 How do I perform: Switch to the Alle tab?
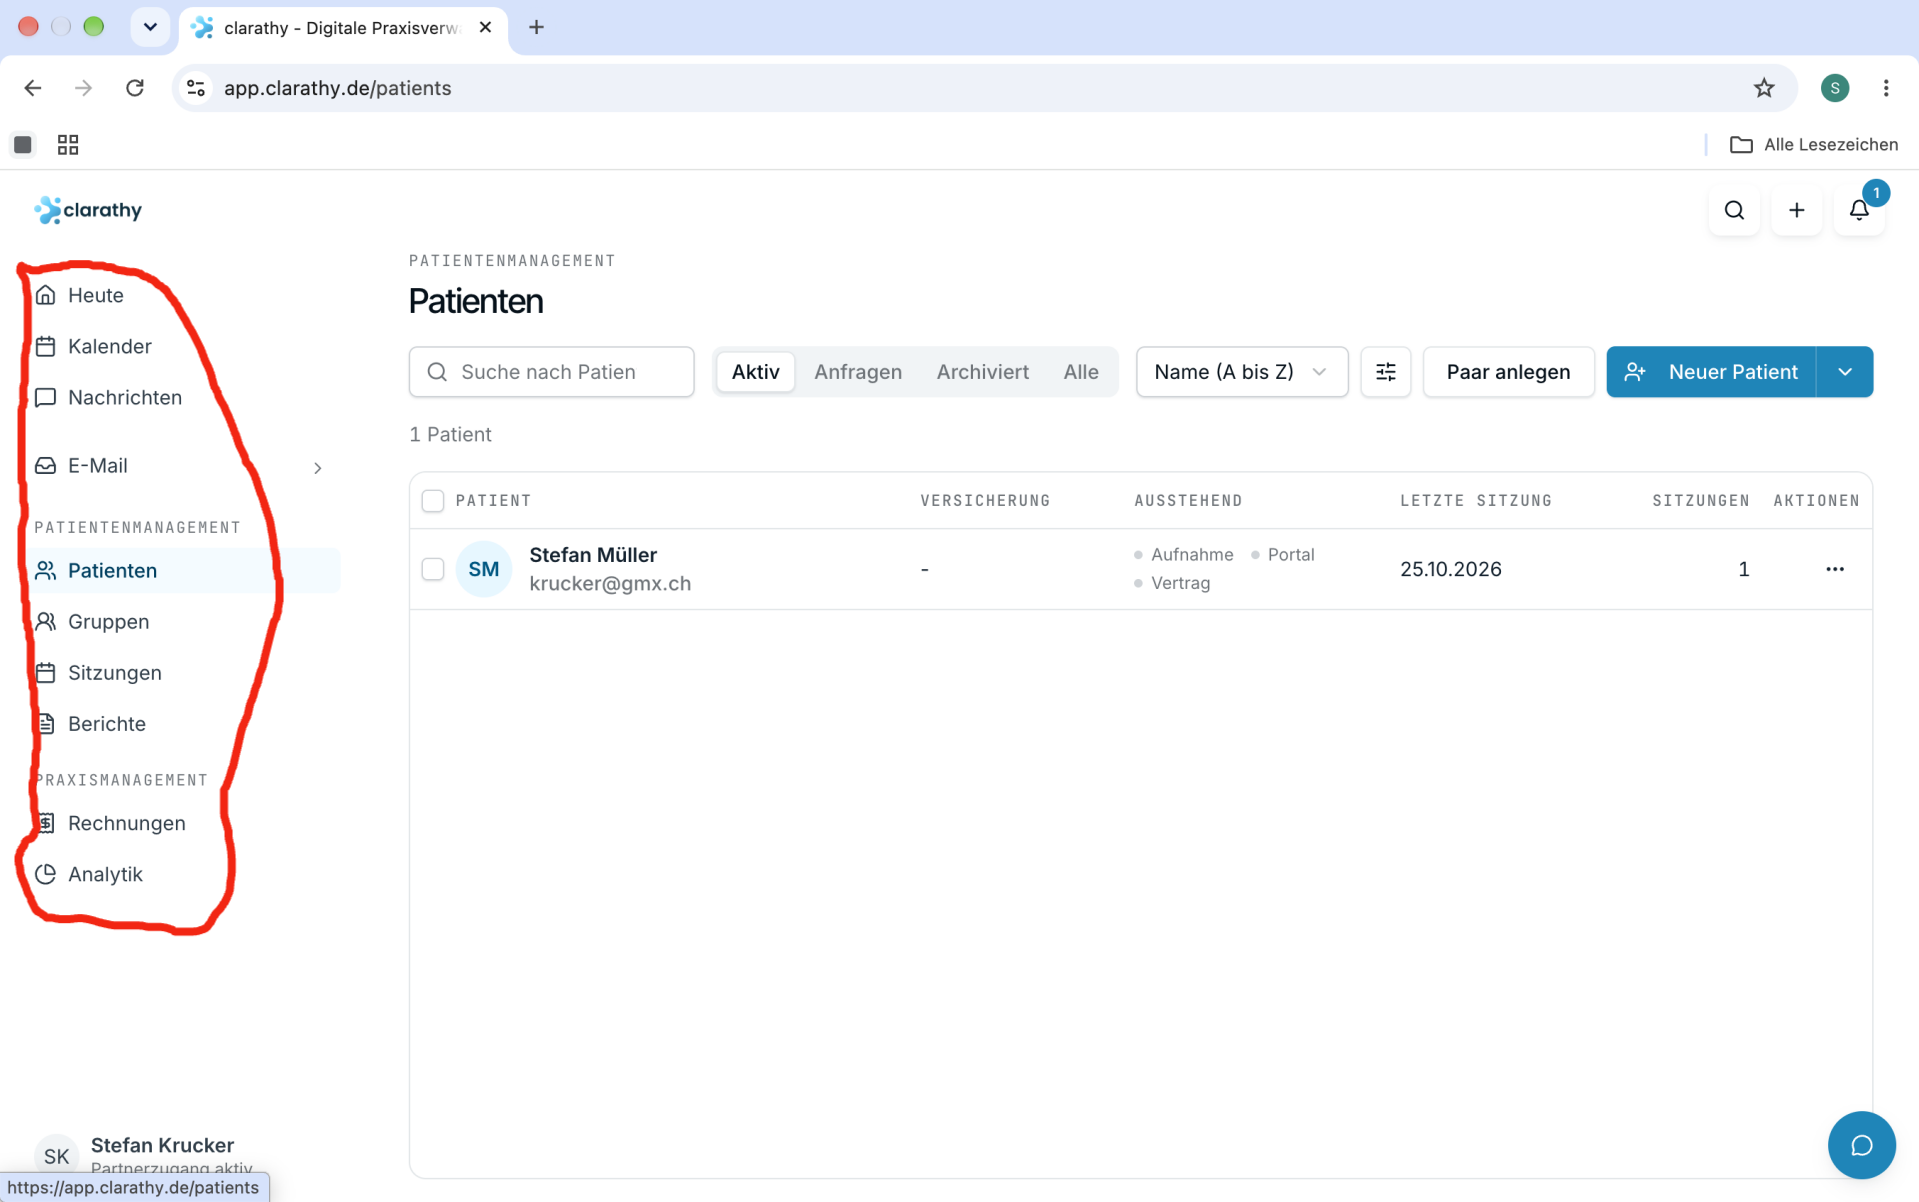1080,372
